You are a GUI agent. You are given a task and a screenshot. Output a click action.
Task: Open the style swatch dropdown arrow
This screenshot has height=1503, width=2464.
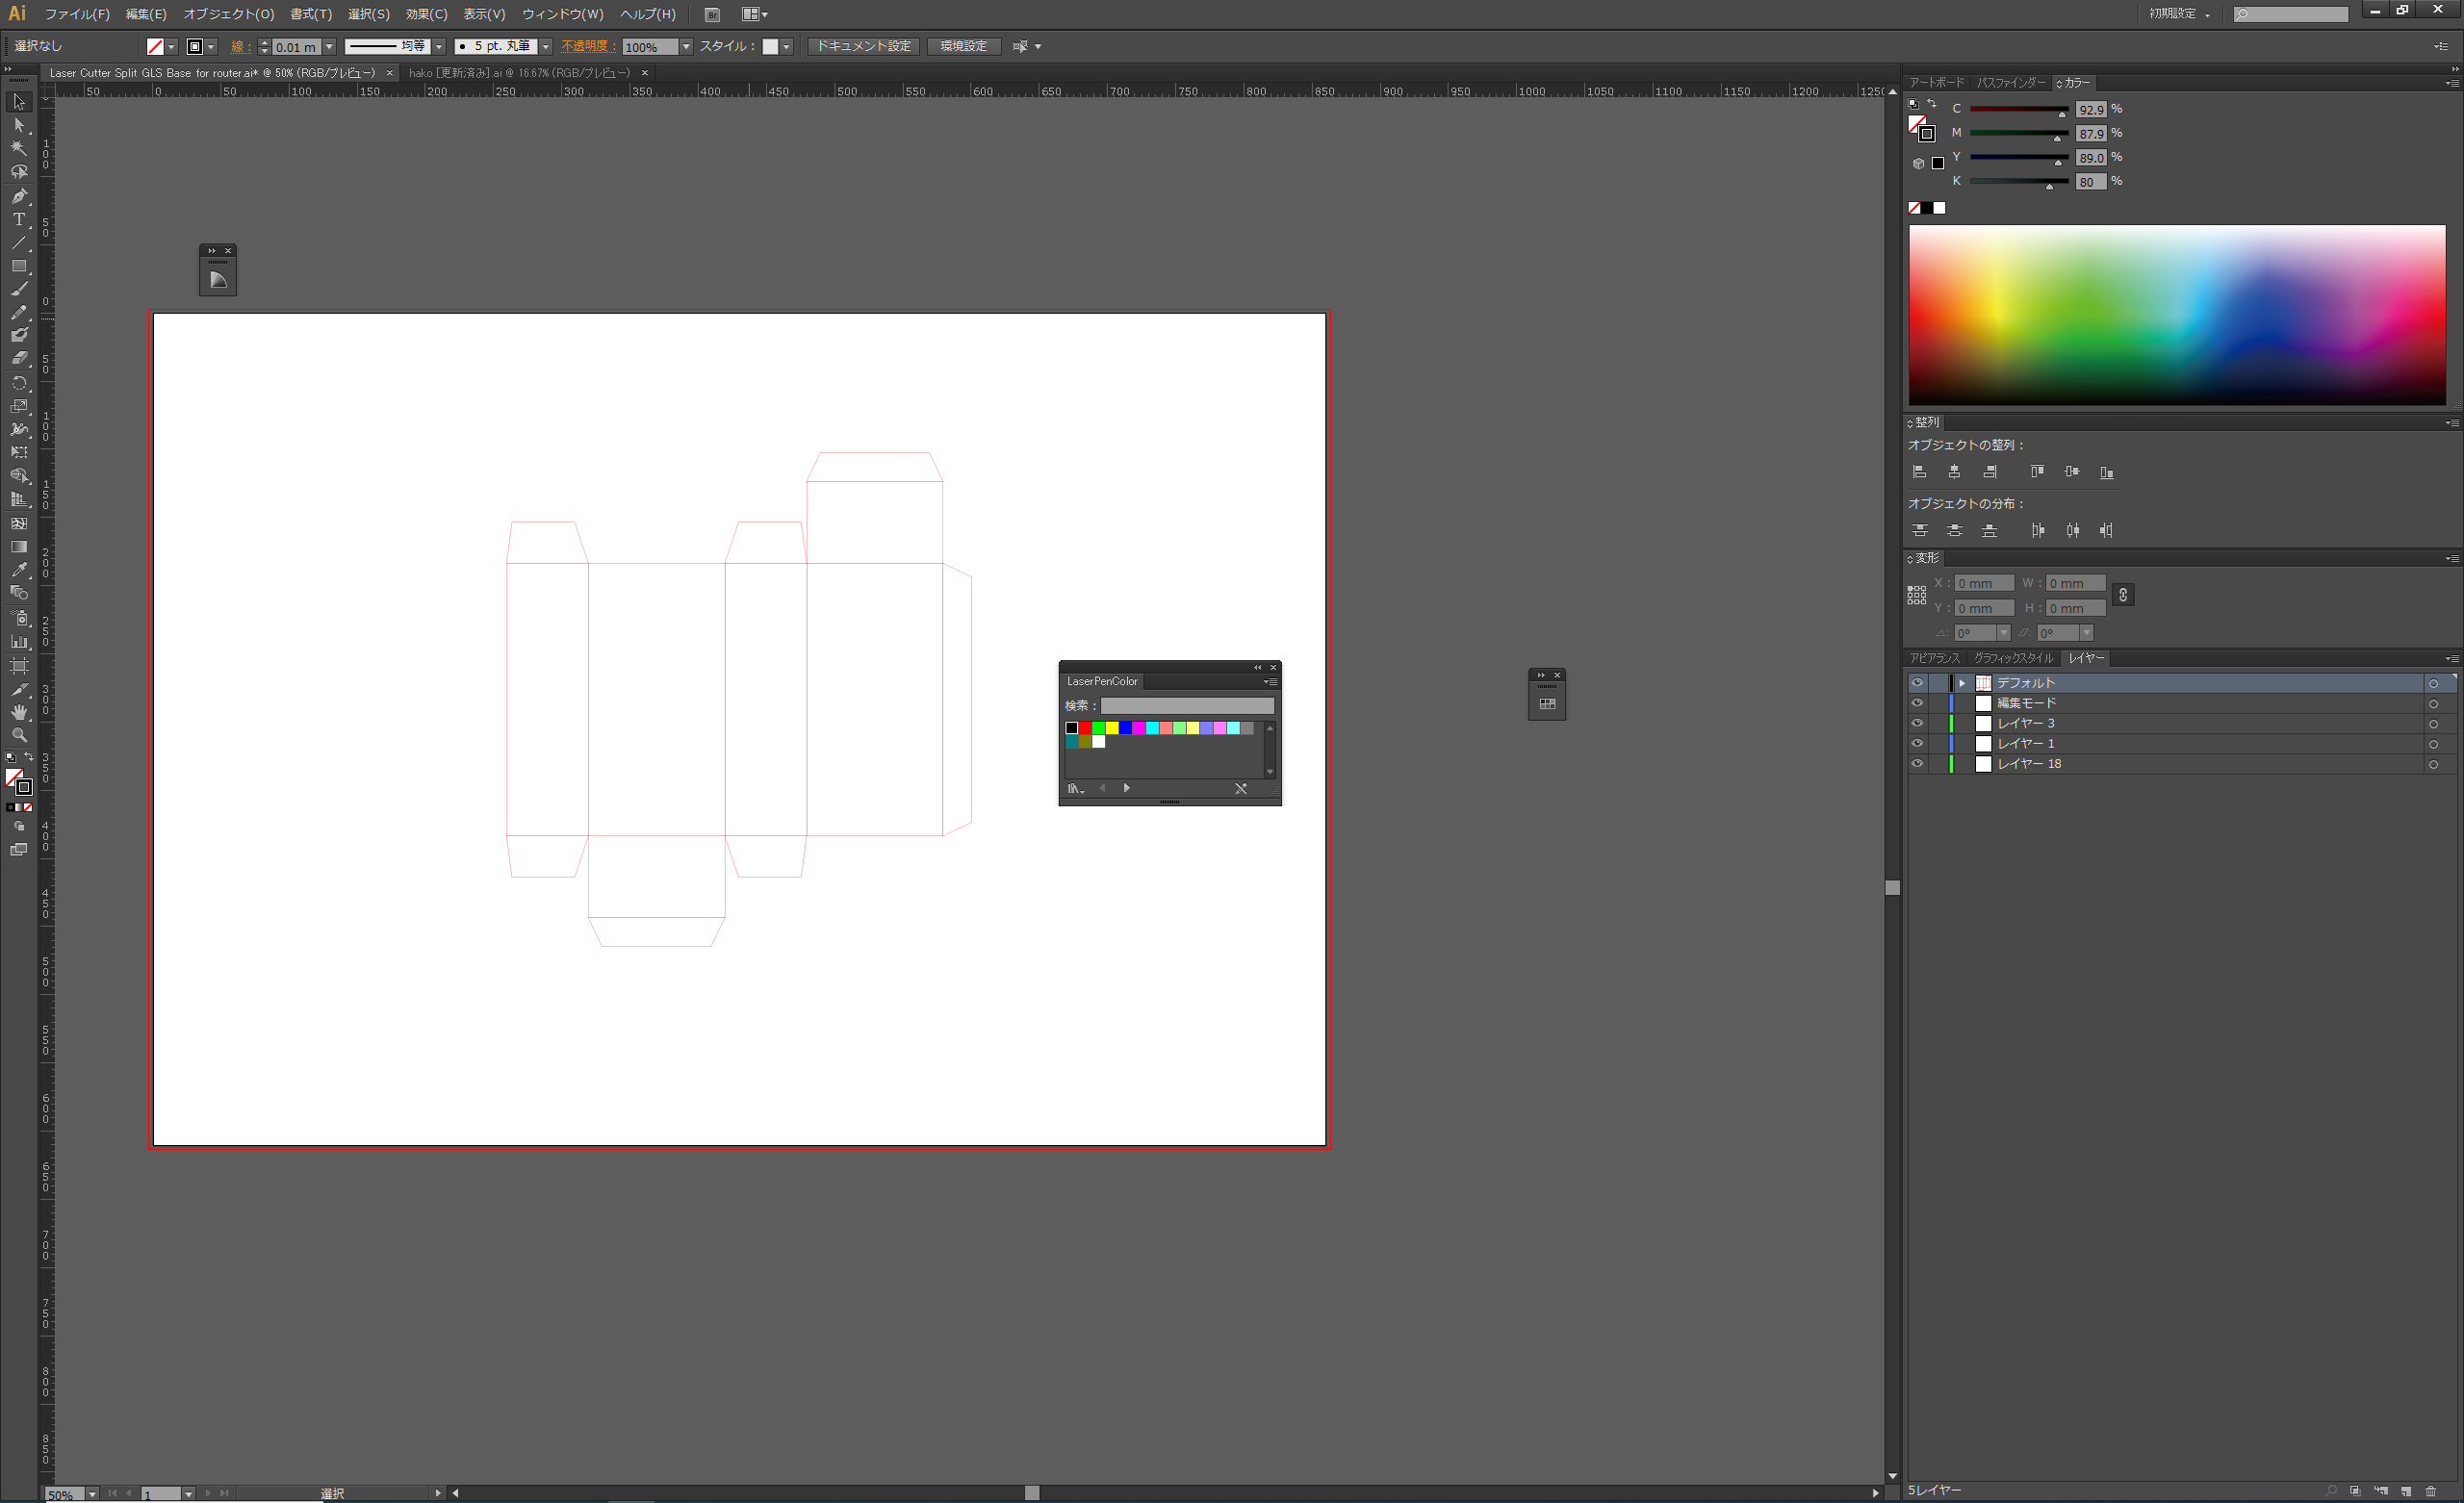pyautogui.click(x=787, y=47)
